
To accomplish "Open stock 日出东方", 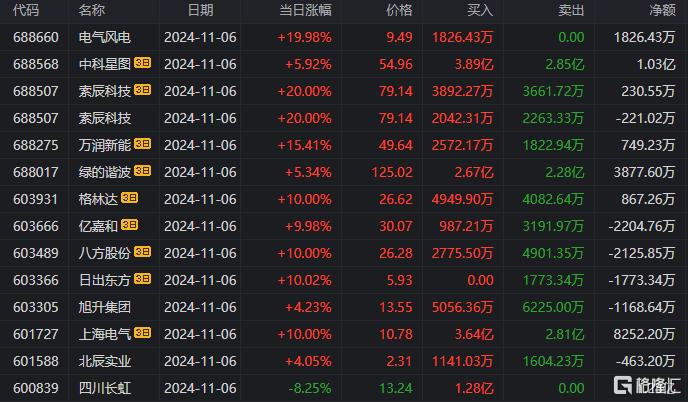I will click(x=104, y=280).
